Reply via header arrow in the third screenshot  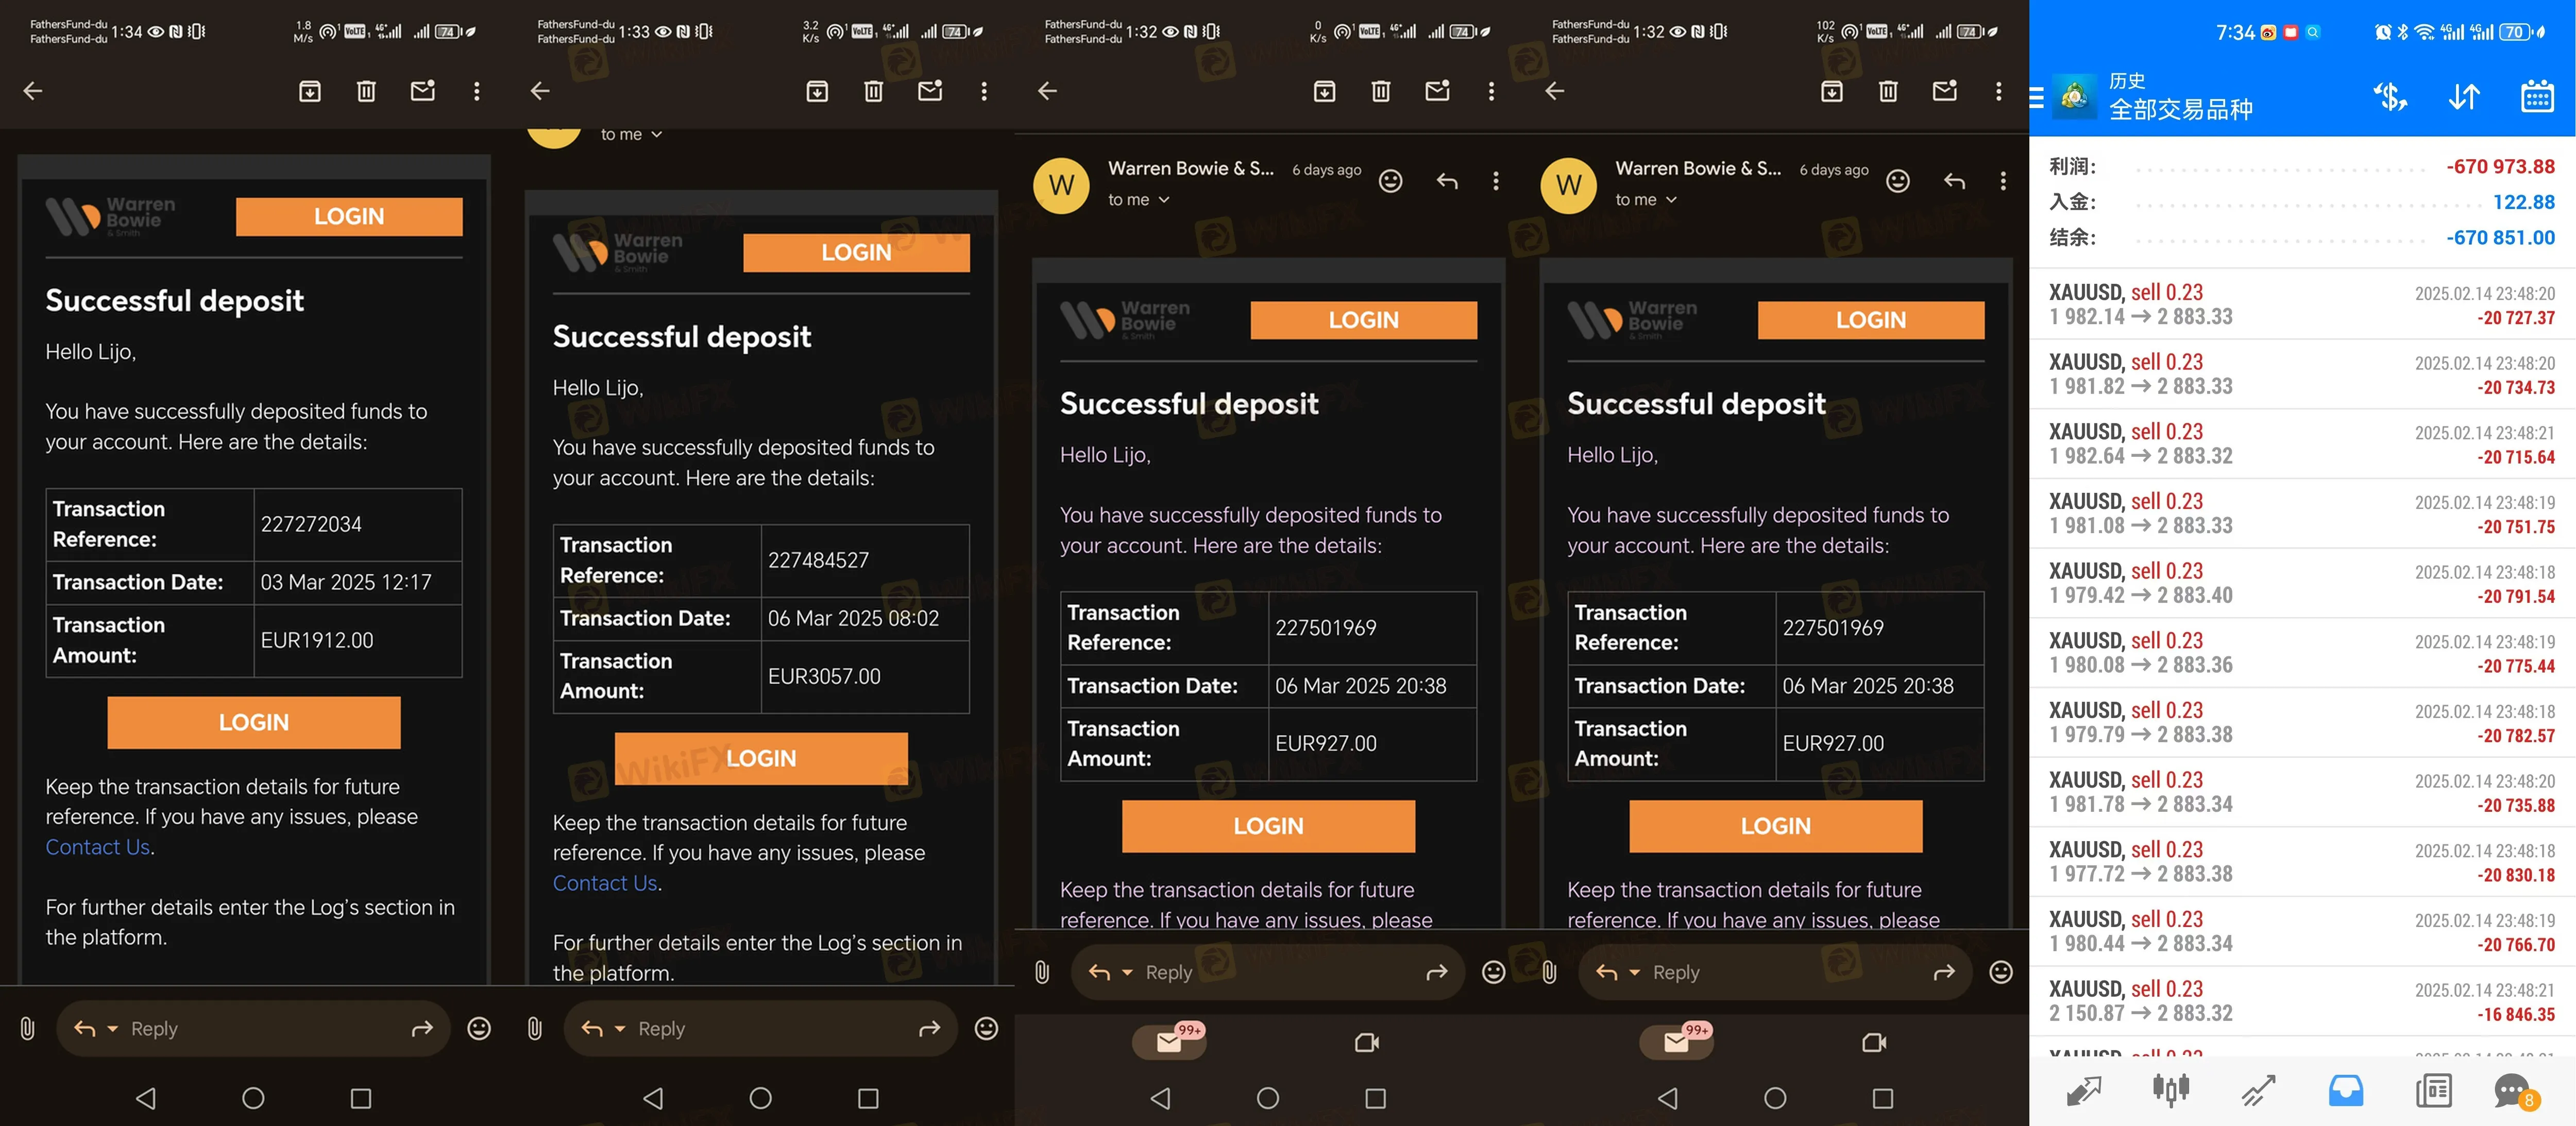click(1446, 181)
